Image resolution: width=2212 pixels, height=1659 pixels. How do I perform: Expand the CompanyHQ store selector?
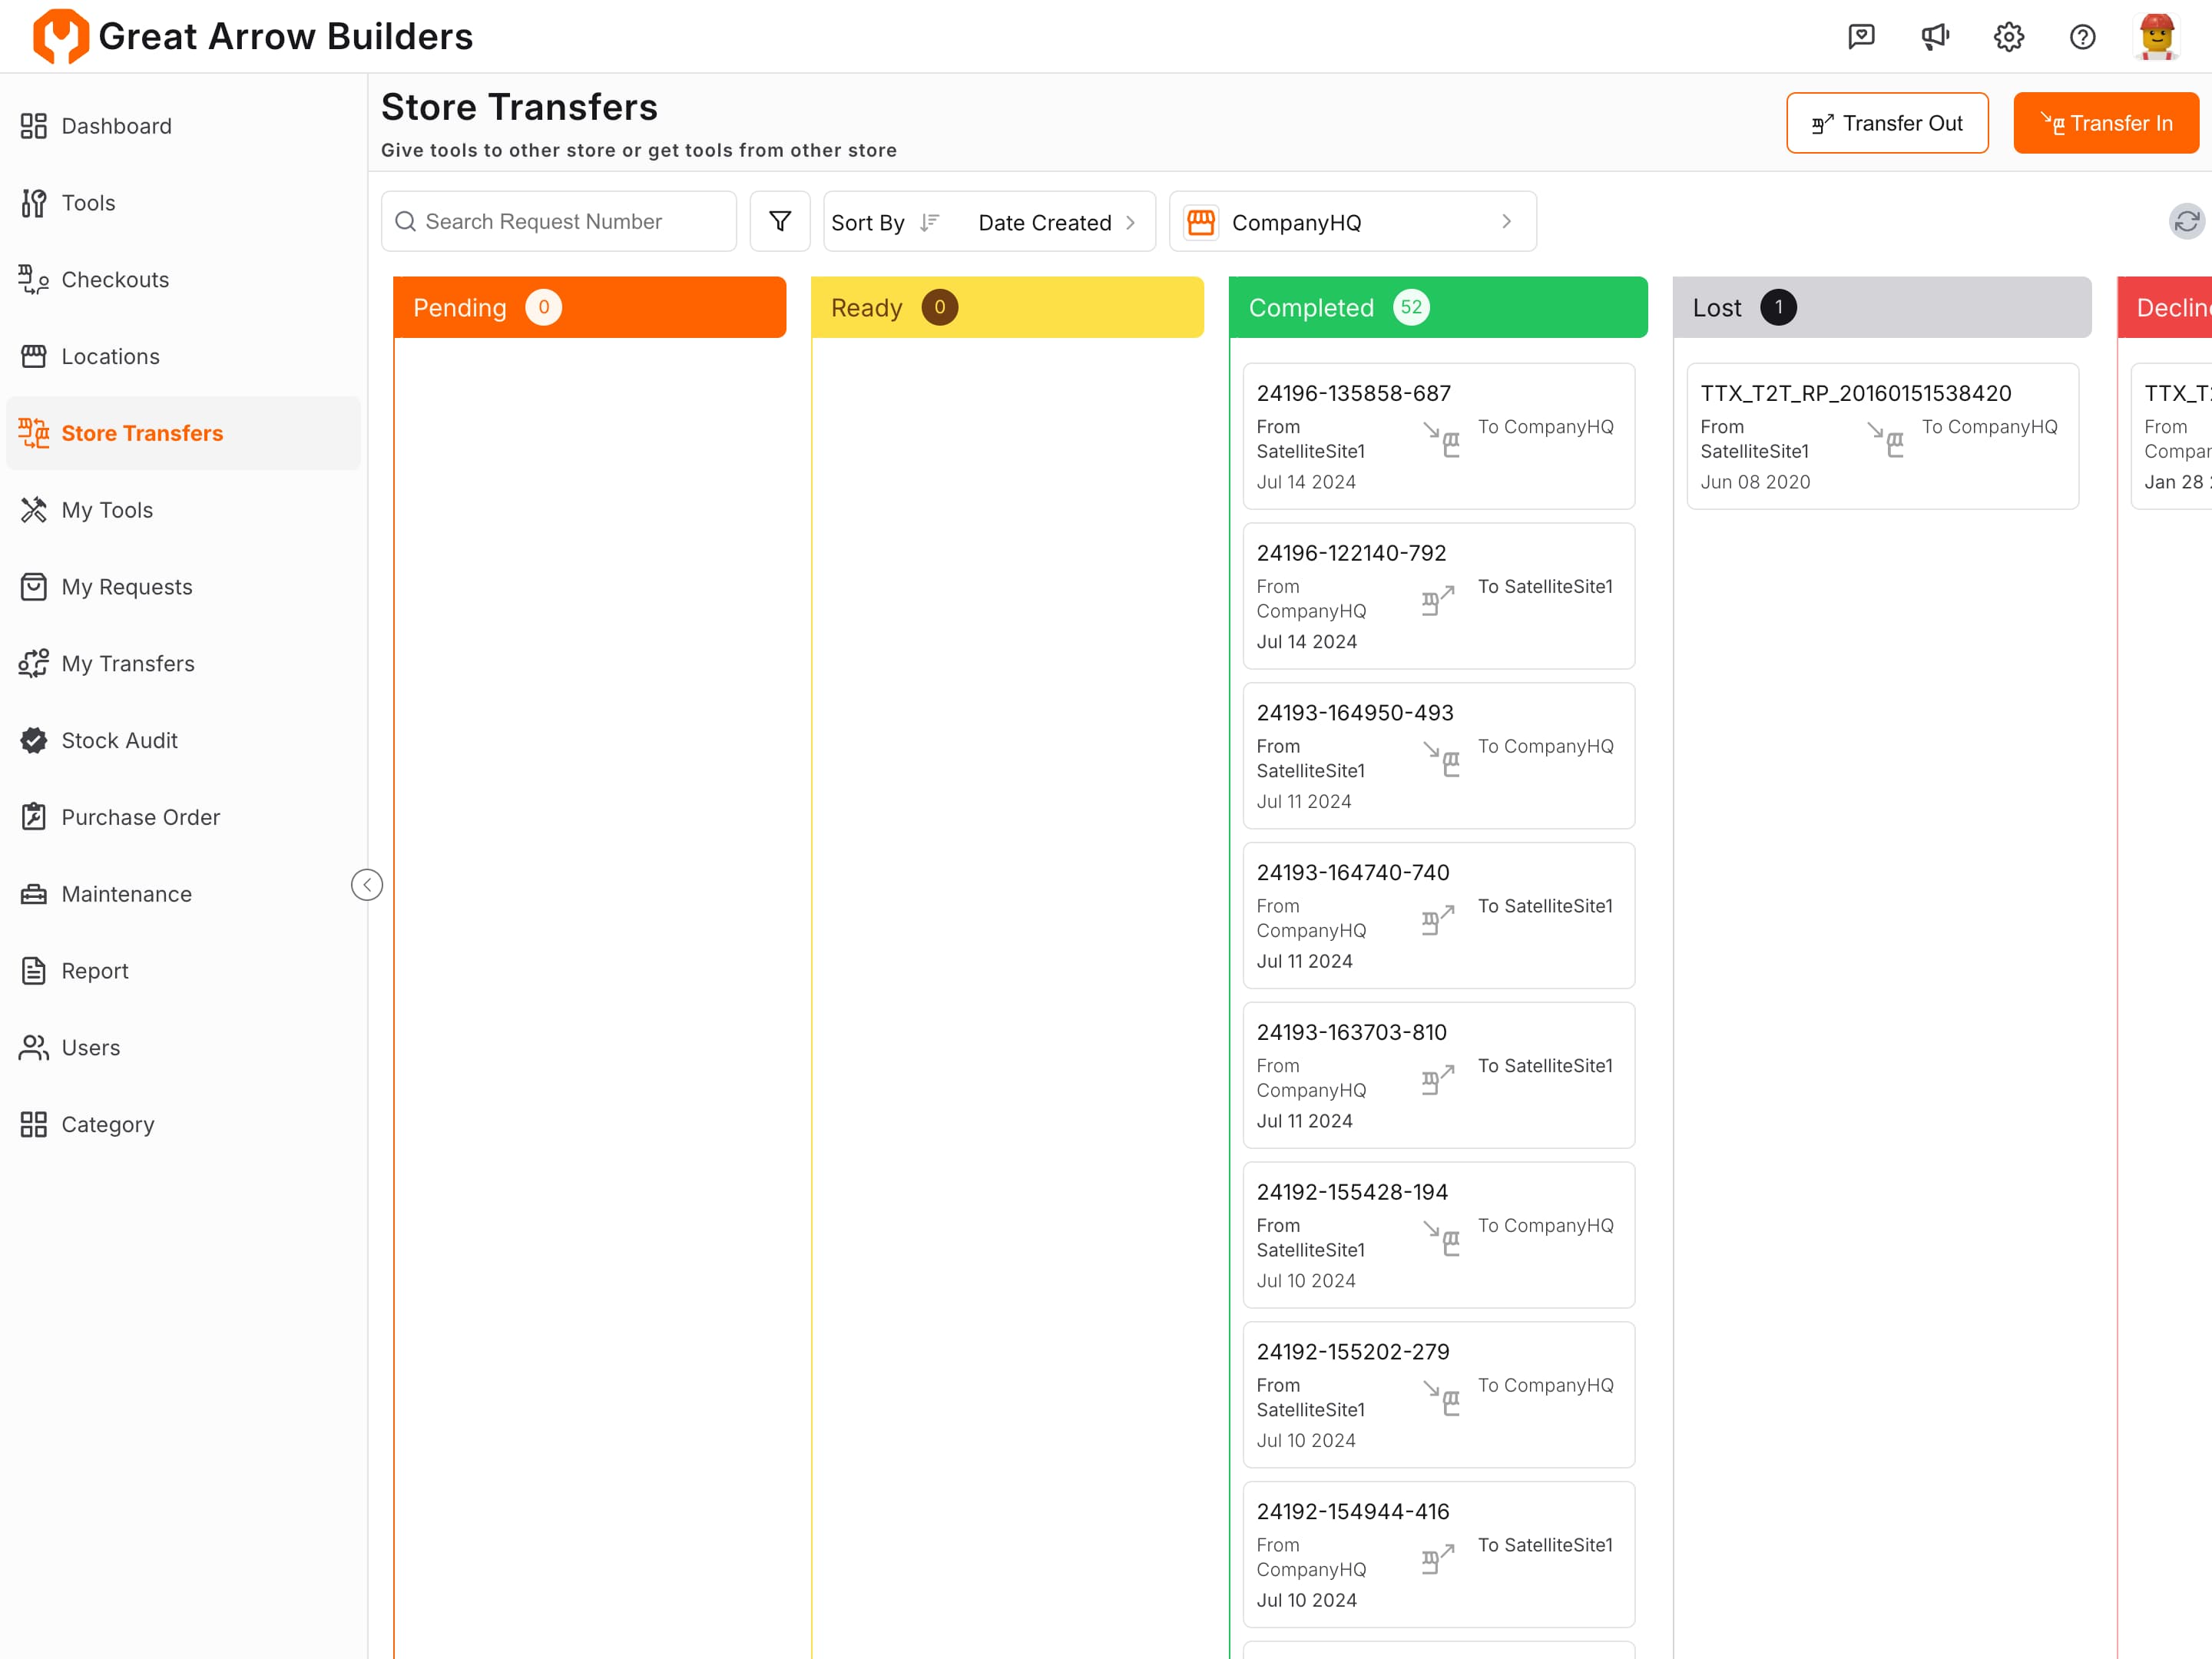[1352, 222]
